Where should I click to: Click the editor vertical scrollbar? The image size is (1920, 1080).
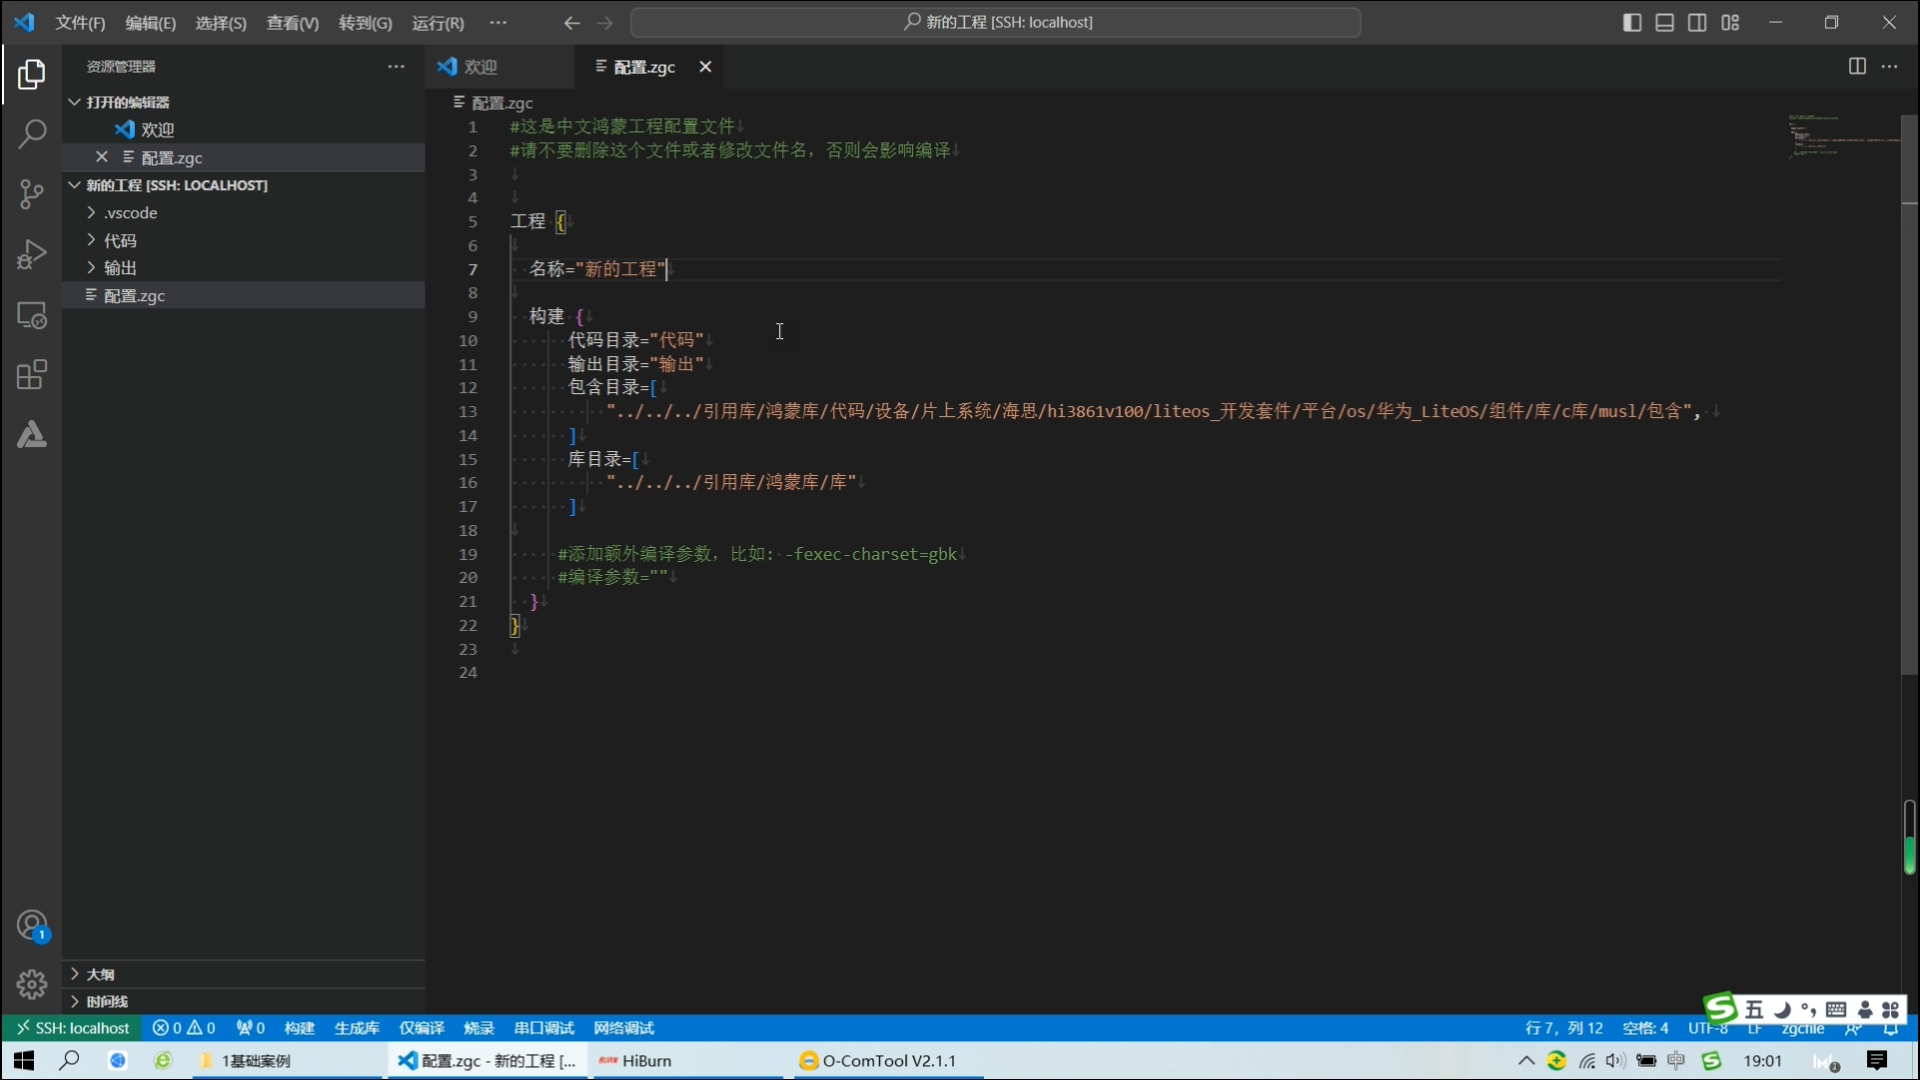1909,400
